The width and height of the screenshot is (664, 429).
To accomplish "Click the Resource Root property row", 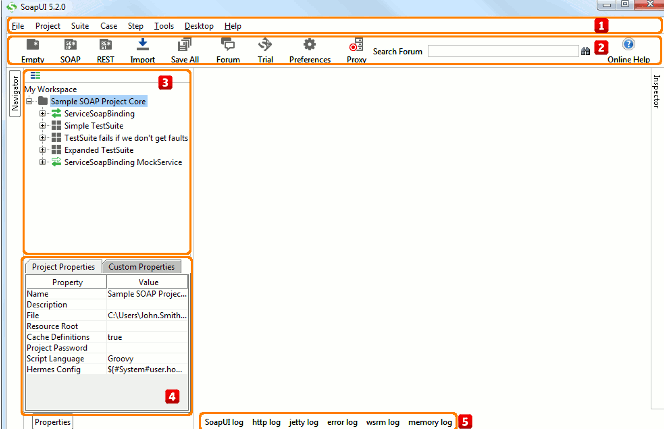I will pos(107,326).
